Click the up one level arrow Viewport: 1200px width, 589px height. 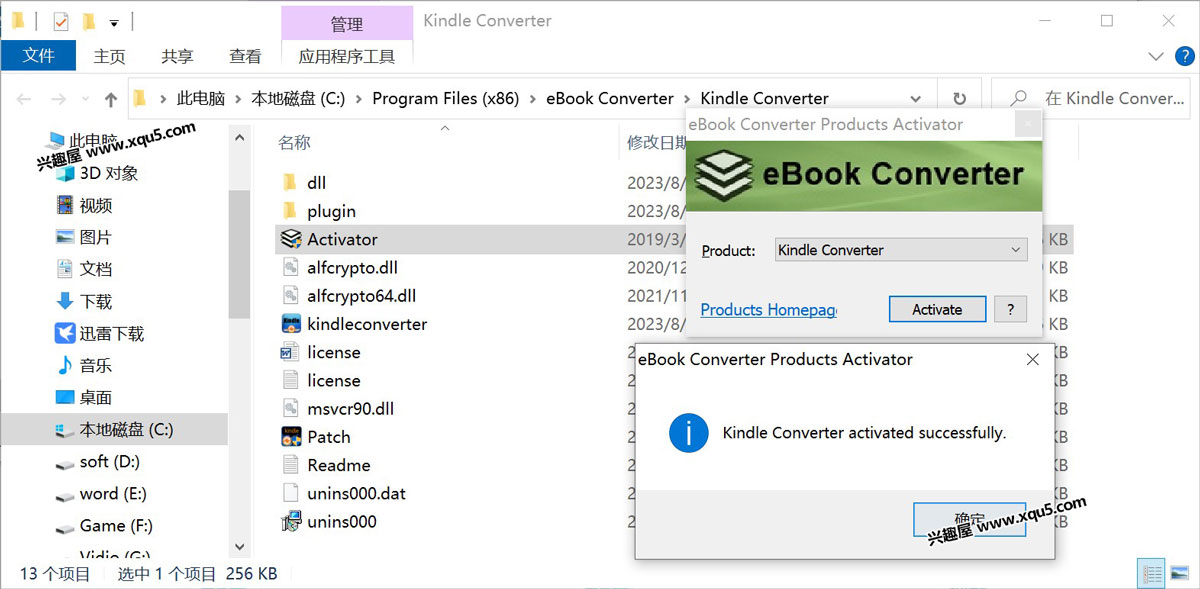[x=111, y=99]
